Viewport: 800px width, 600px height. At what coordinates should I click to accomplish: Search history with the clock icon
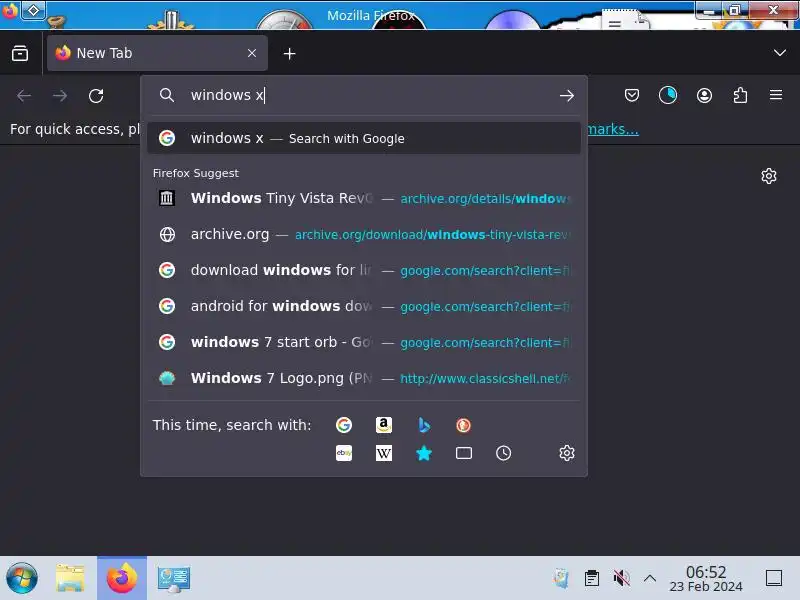point(503,453)
